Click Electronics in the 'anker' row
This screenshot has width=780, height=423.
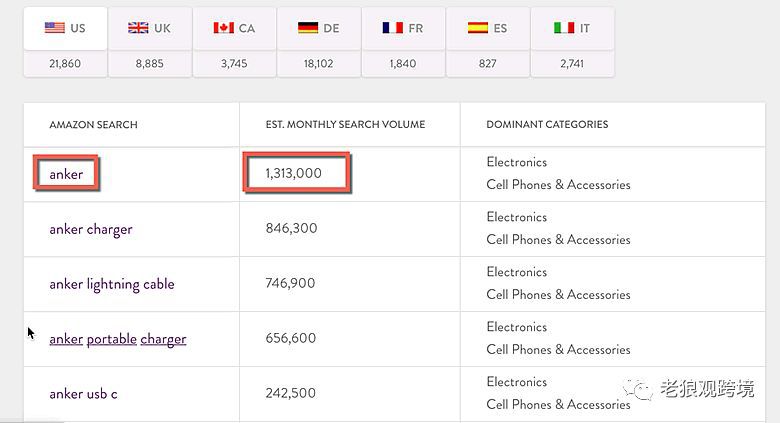pyautogui.click(x=517, y=162)
